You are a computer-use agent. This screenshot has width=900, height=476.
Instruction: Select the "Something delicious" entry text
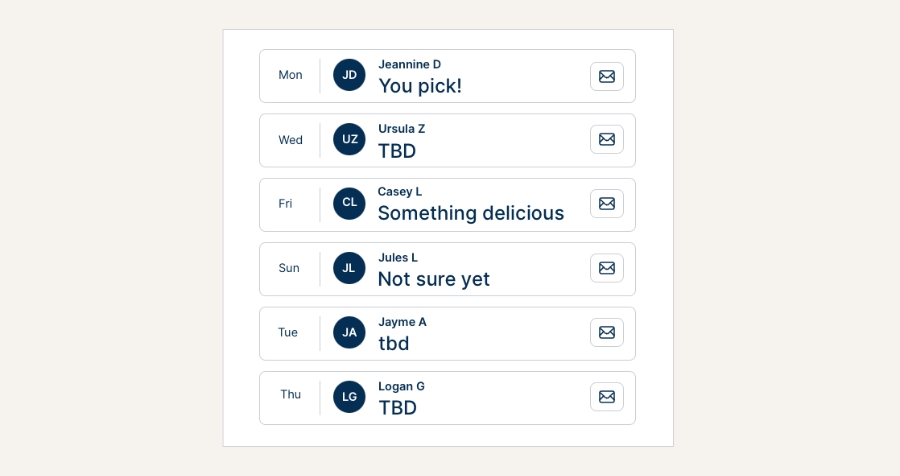[x=470, y=213]
